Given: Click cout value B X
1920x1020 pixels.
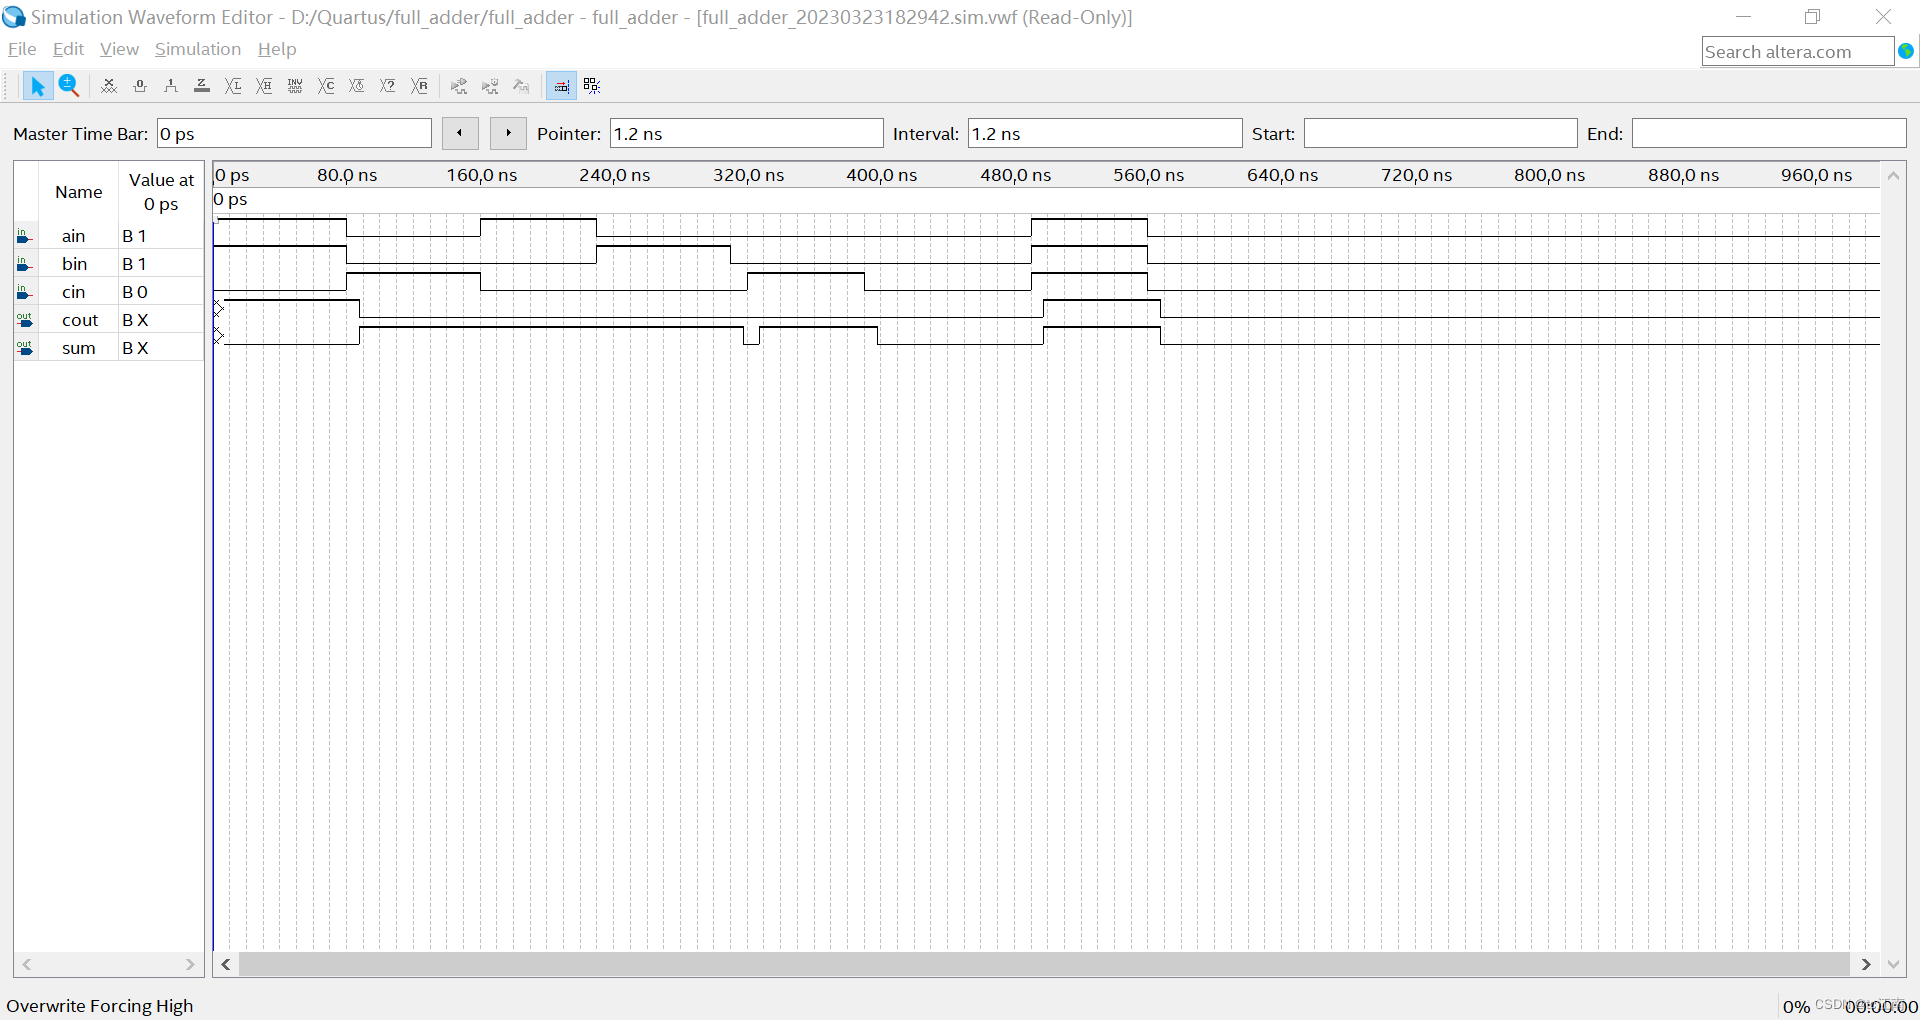Looking at the screenshot, I should 135,320.
